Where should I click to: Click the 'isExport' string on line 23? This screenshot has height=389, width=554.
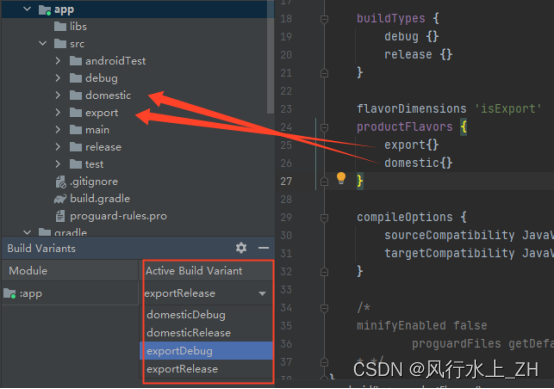point(508,109)
